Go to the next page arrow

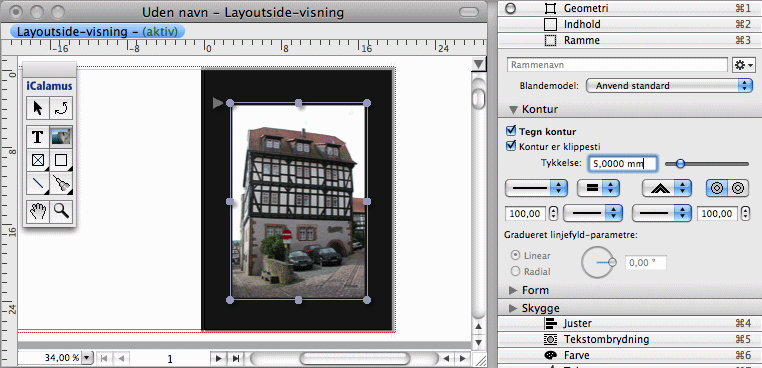click(x=219, y=359)
